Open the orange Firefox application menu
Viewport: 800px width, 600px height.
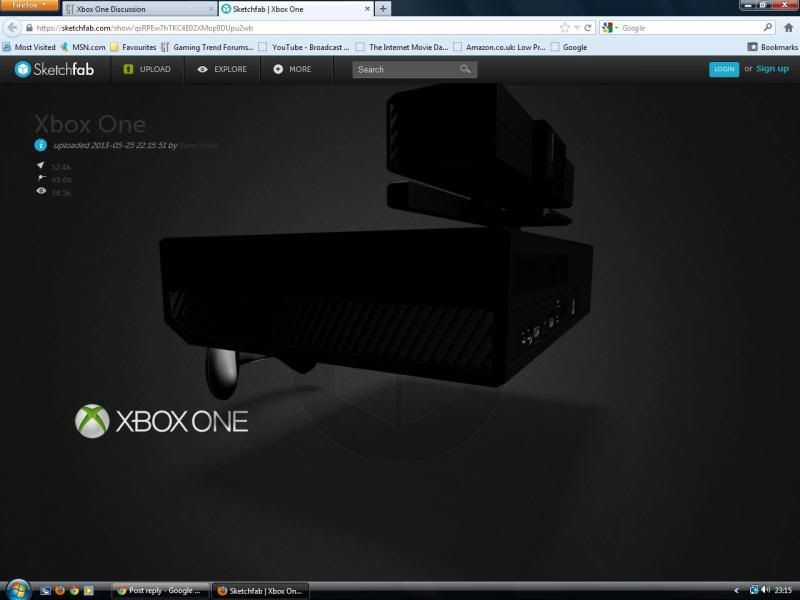(x=29, y=5)
